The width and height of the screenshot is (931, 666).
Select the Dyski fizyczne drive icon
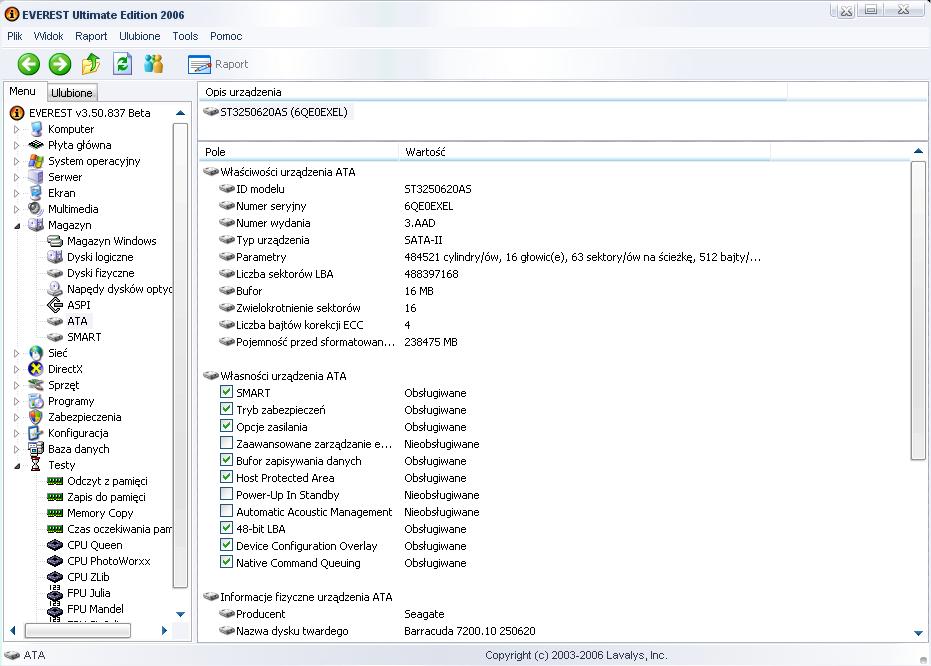pyautogui.click(x=55, y=273)
